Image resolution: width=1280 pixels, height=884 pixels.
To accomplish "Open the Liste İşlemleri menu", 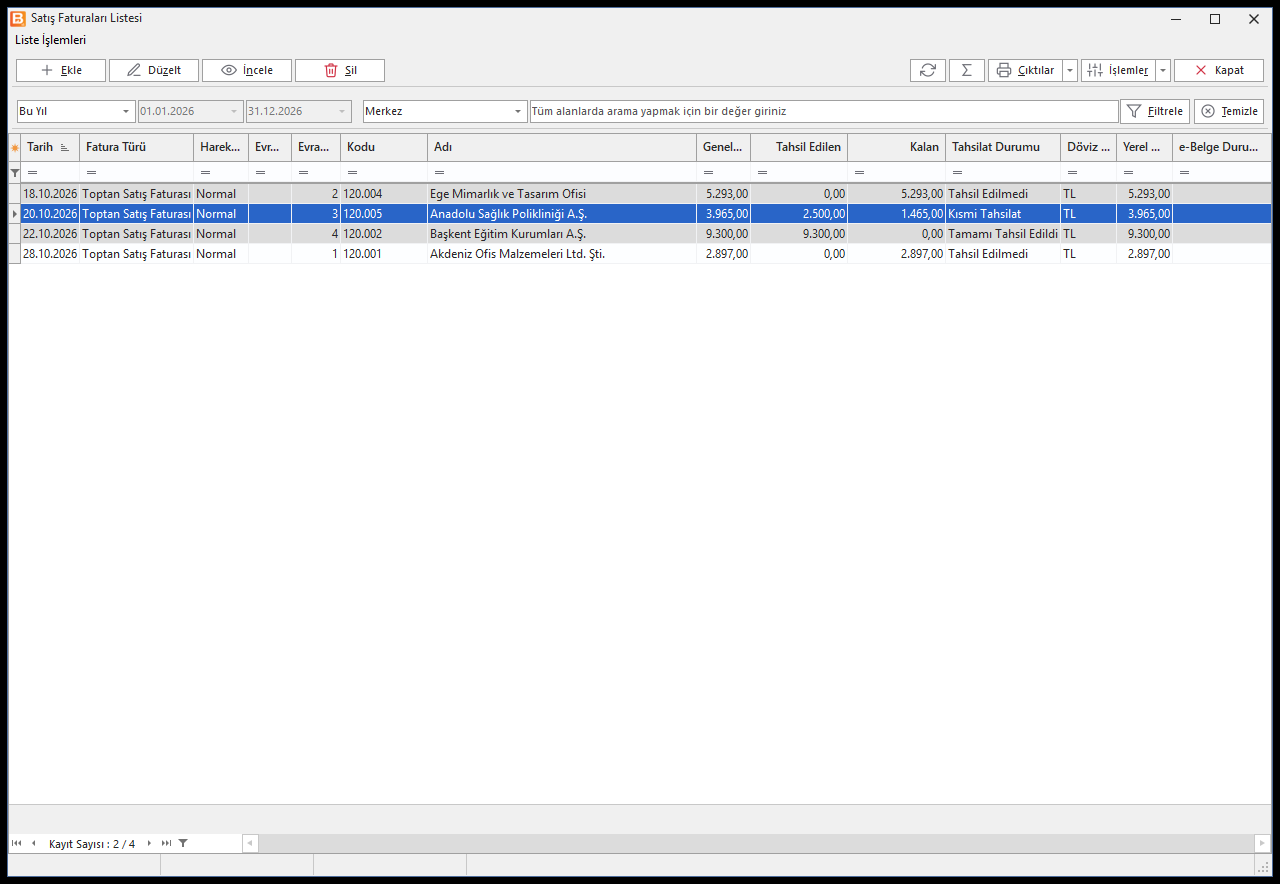I will pyautogui.click(x=51, y=40).
